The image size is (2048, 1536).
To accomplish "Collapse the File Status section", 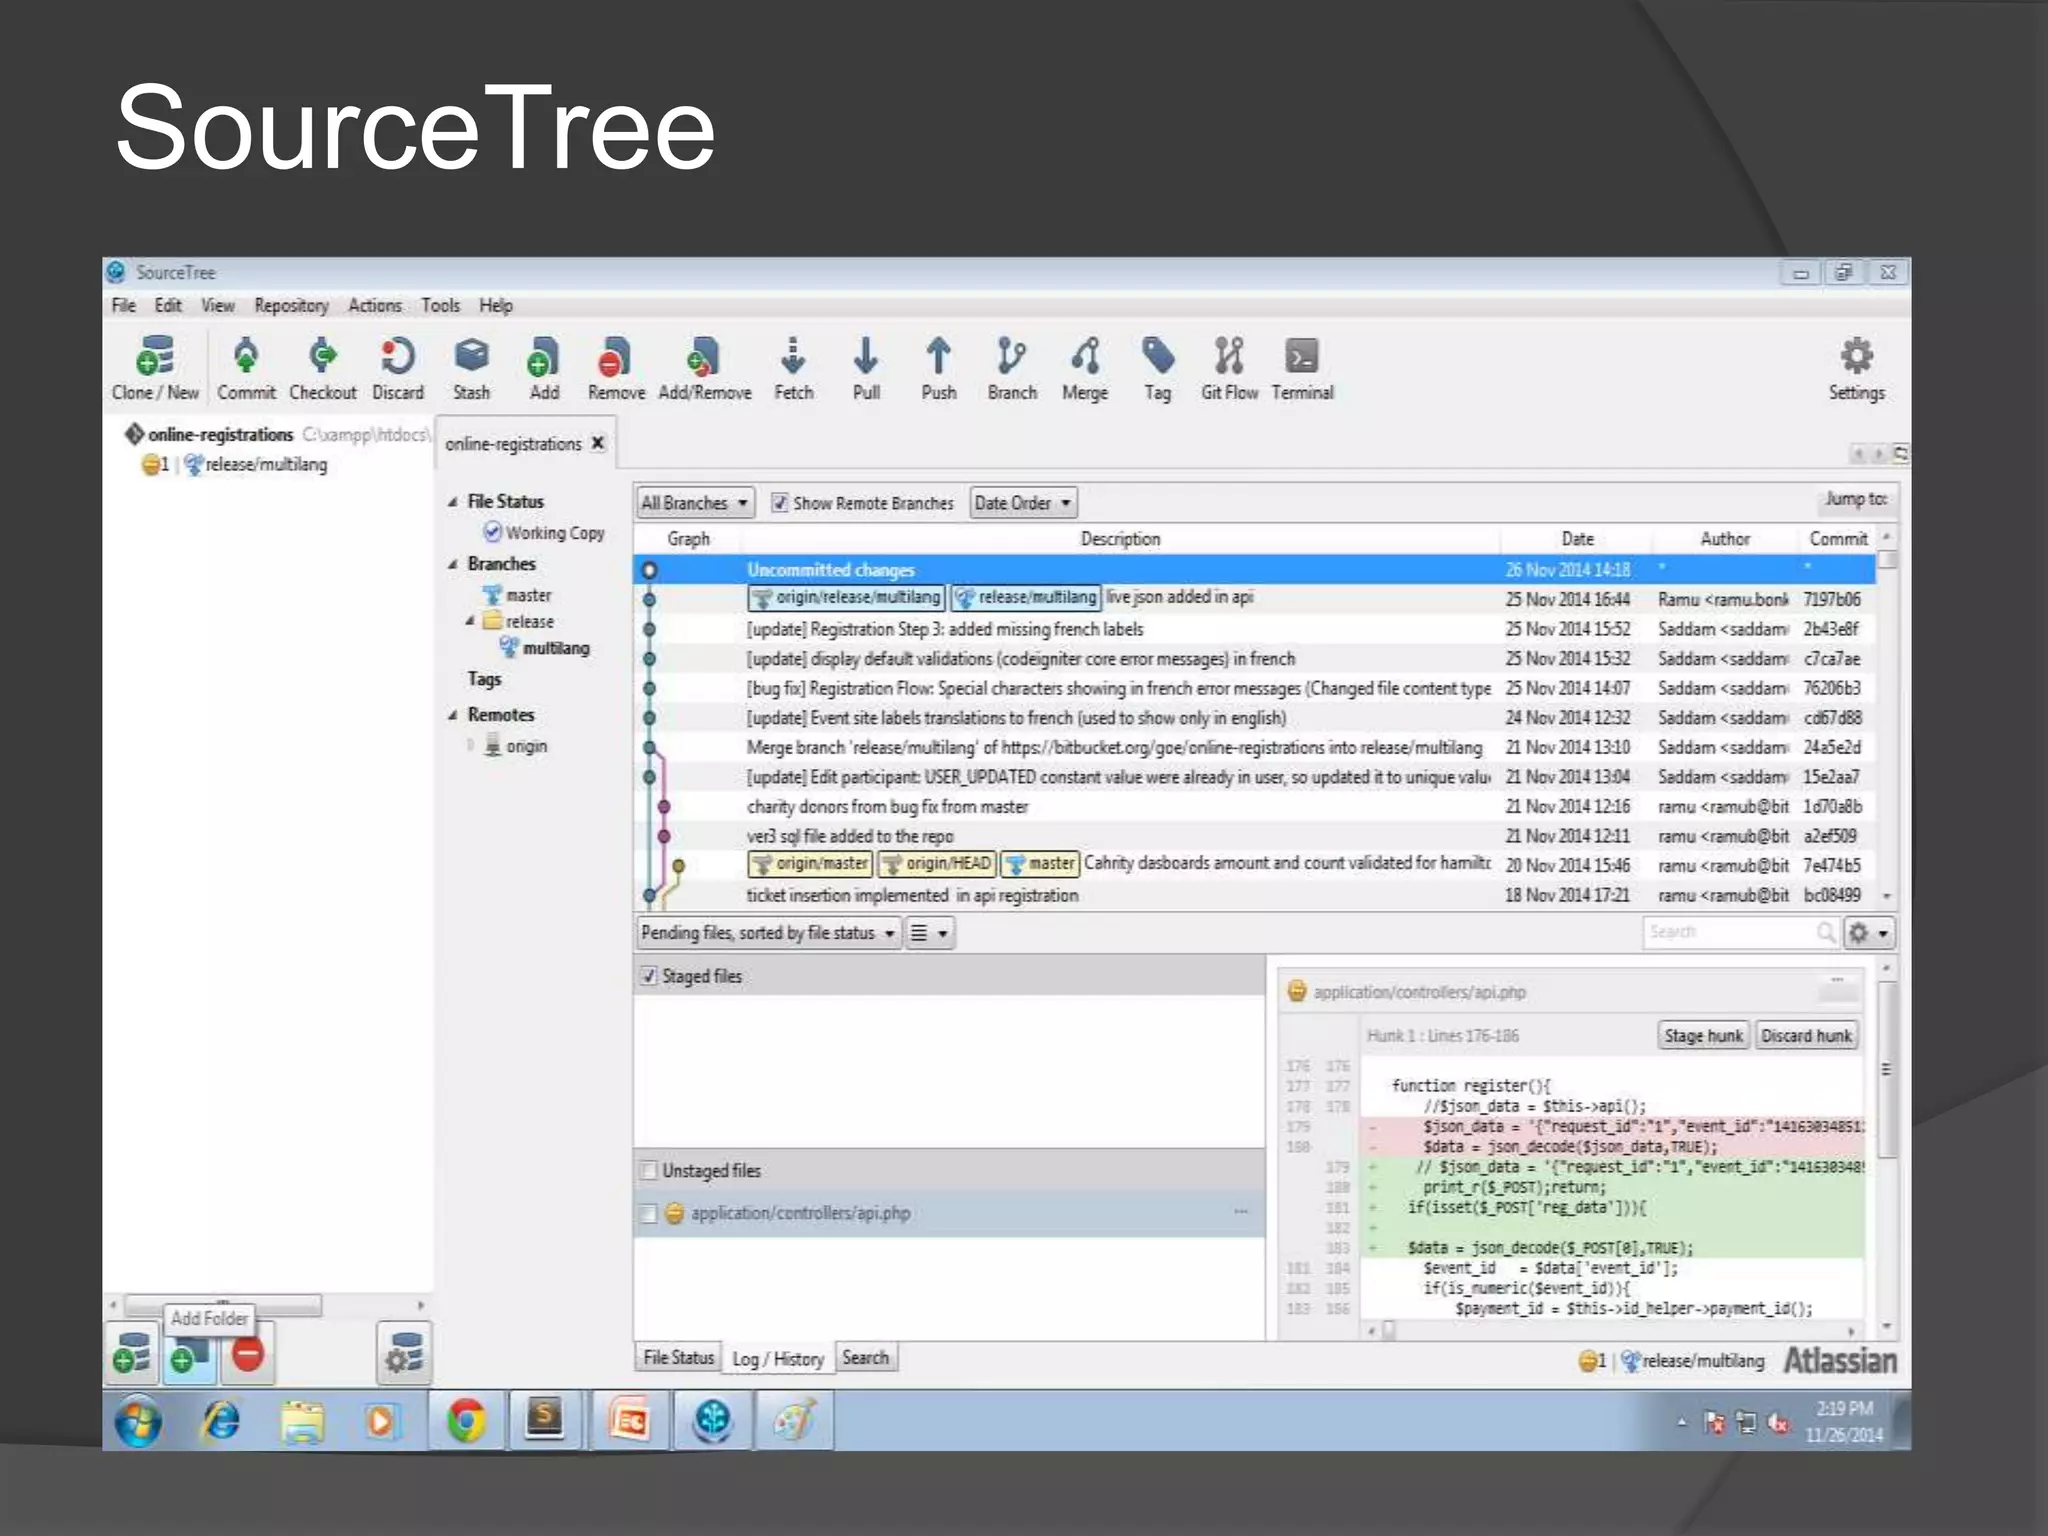I will pos(453,502).
